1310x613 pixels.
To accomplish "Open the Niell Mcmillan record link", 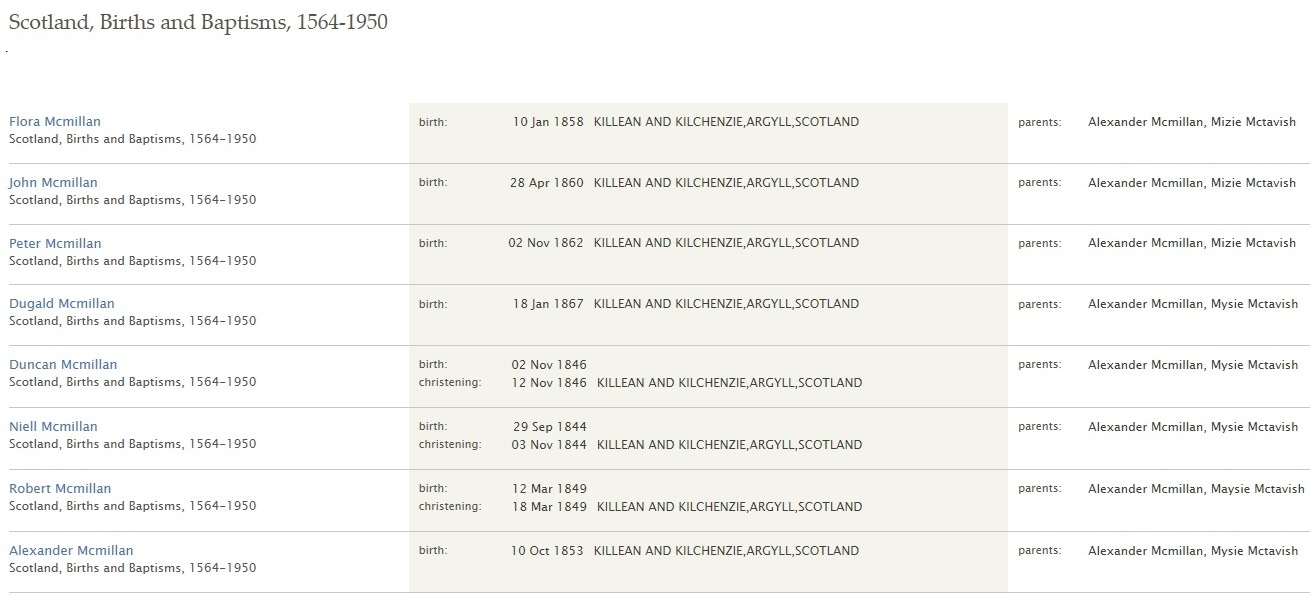I will (x=53, y=427).
